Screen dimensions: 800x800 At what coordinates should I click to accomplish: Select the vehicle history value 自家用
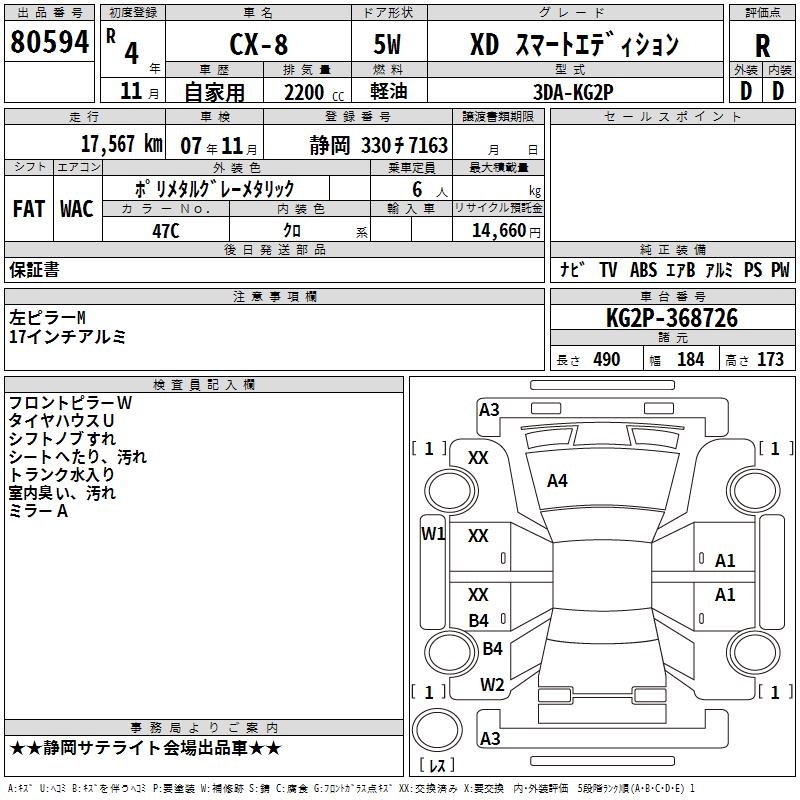click(214, 92)
